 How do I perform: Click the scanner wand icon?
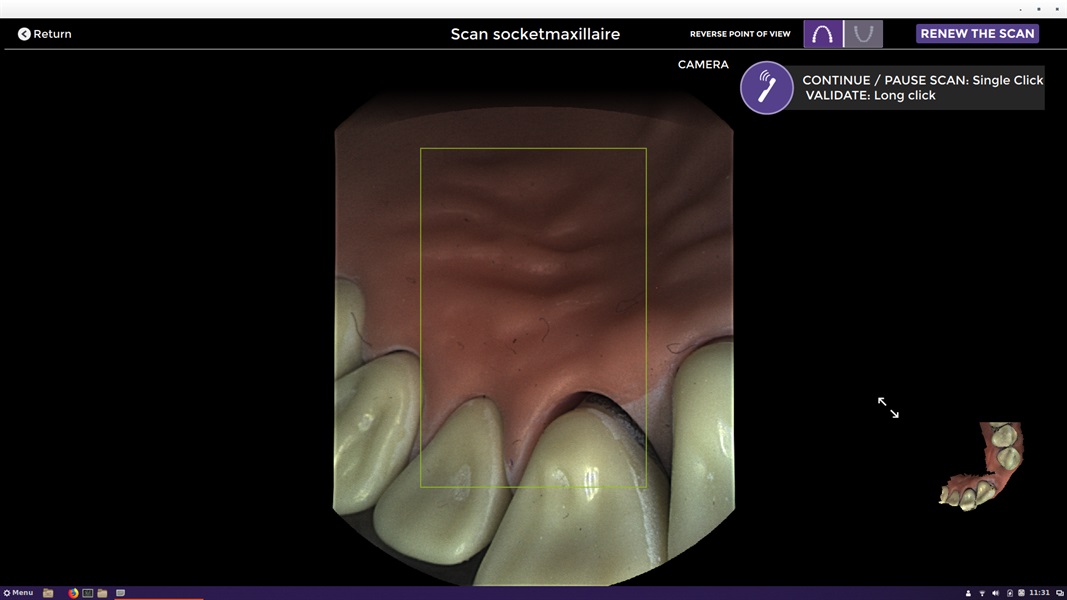[766, 88]
